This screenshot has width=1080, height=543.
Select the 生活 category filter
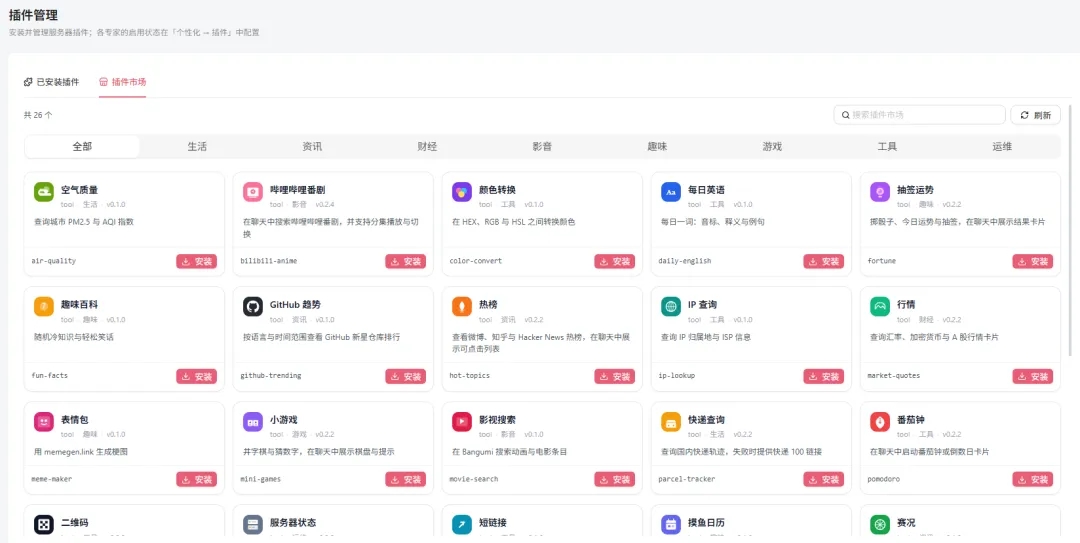[197, 147]
